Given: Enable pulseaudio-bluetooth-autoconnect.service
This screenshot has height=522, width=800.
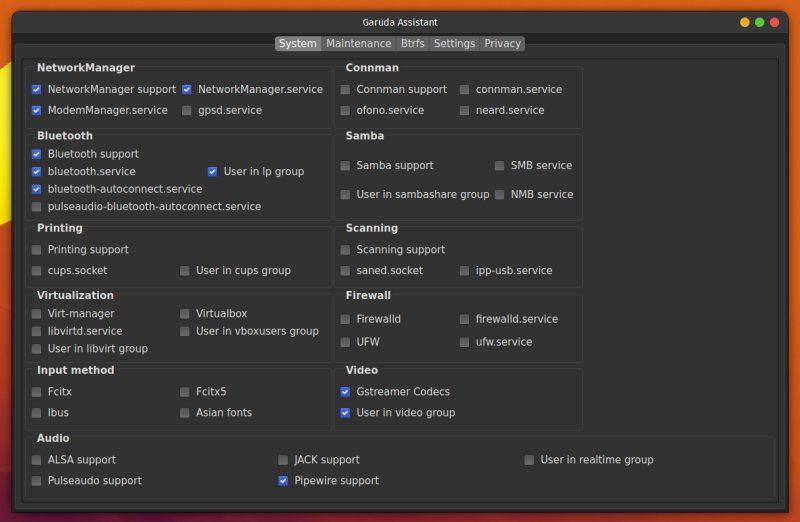Looking at the screenshot, I should click(37, 206).
